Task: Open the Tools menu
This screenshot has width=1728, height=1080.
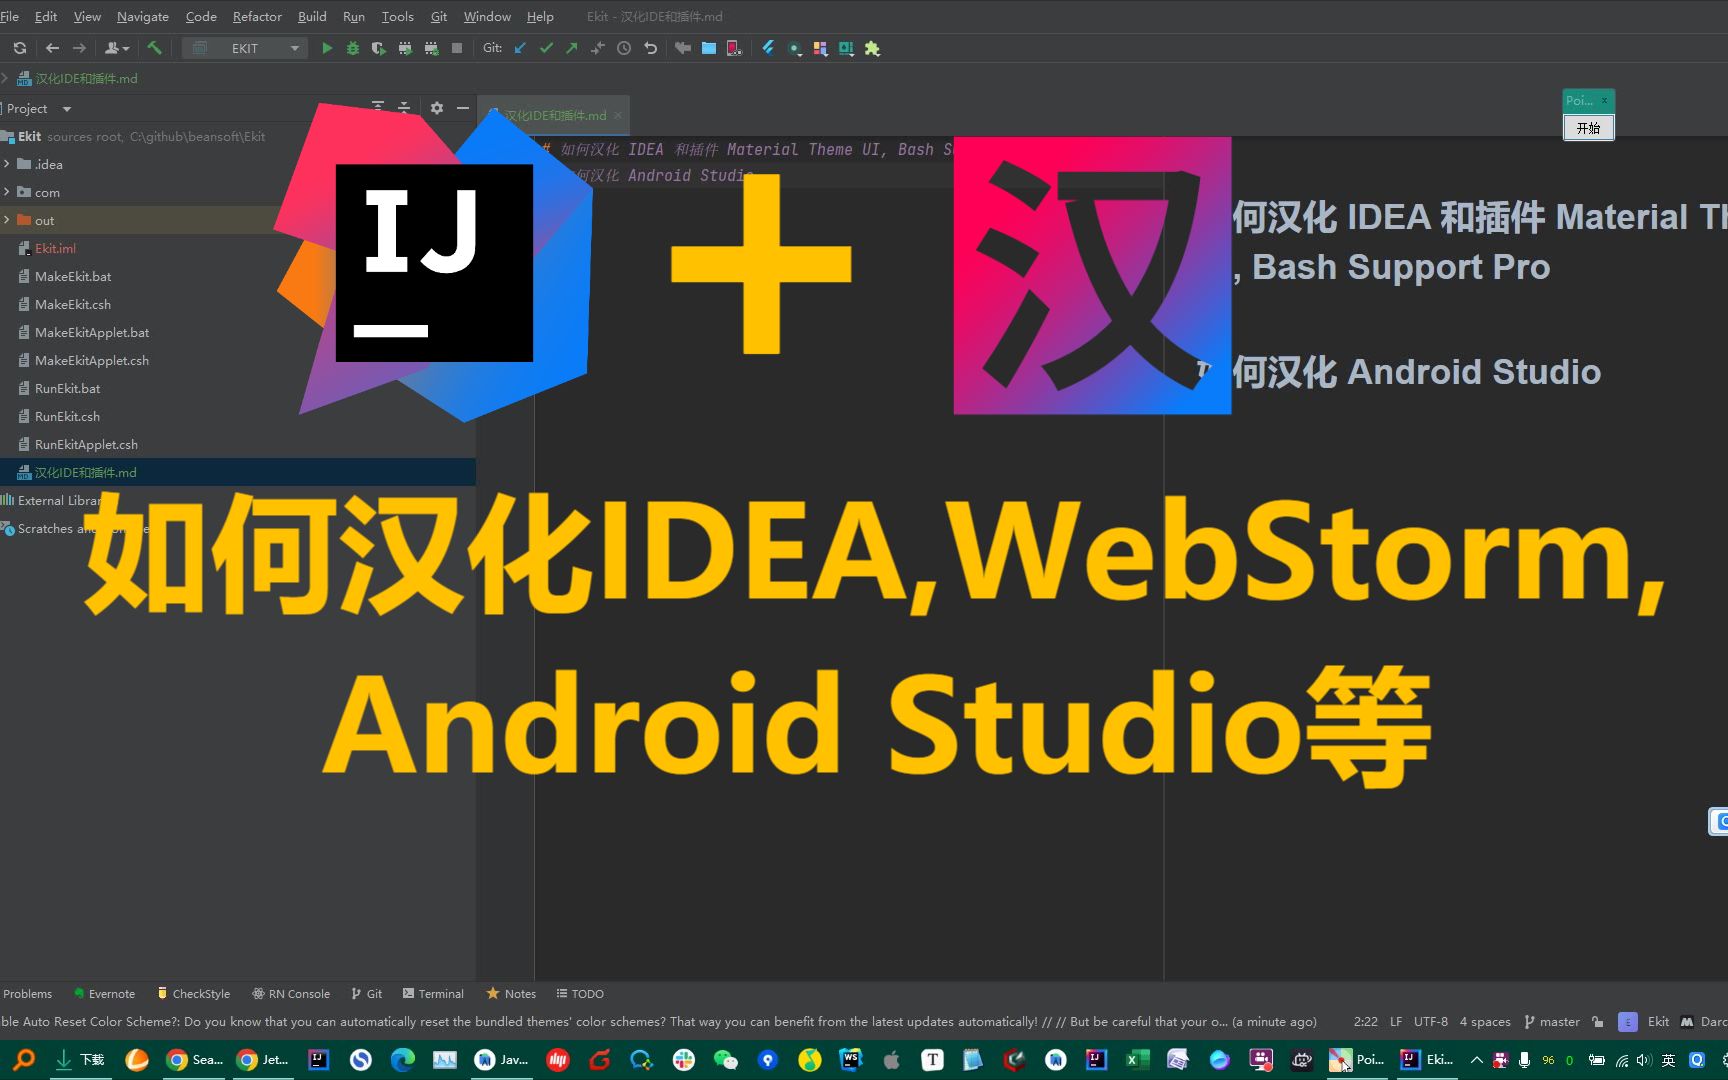Action: [x=397, y=16]
